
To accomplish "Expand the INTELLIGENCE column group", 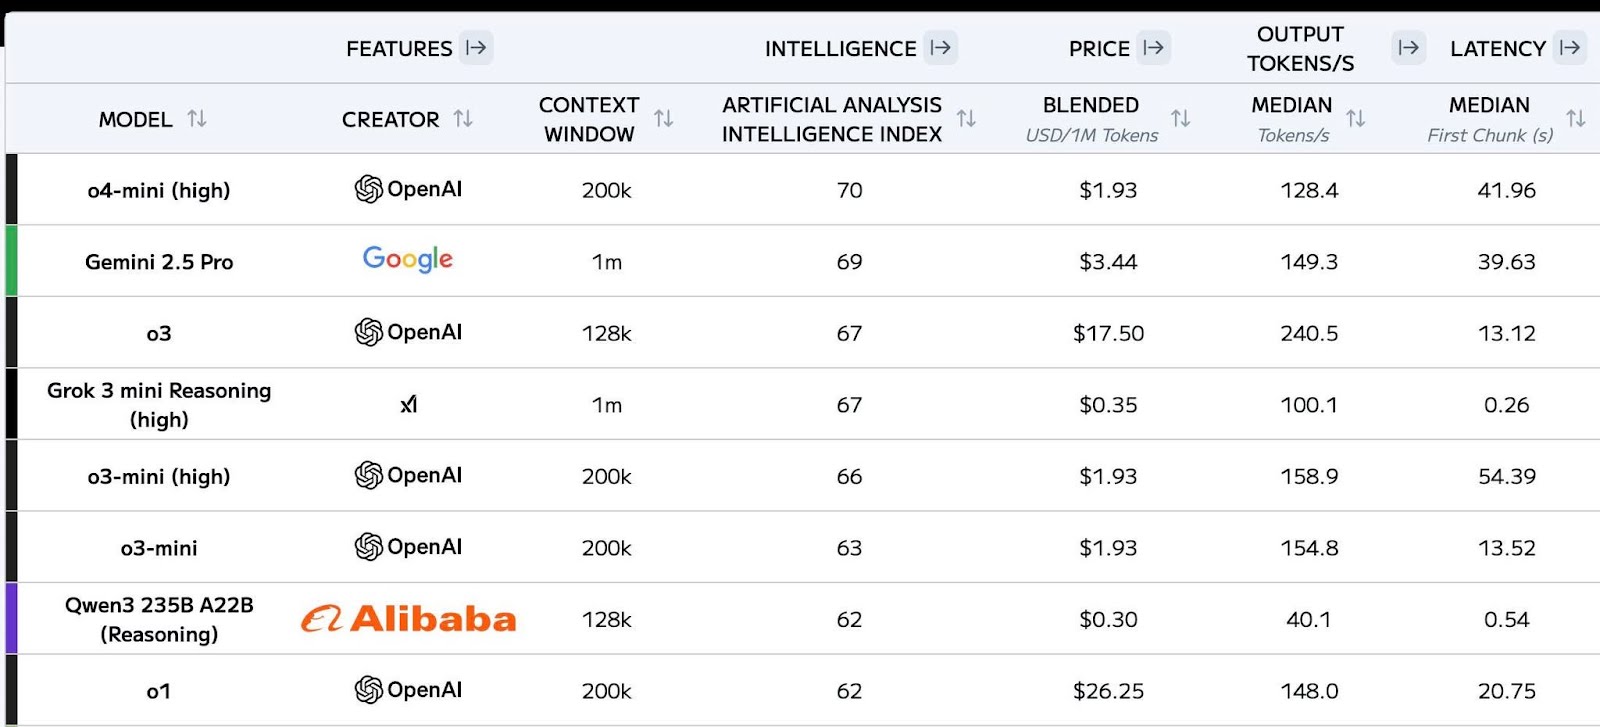I will point(940,48).
